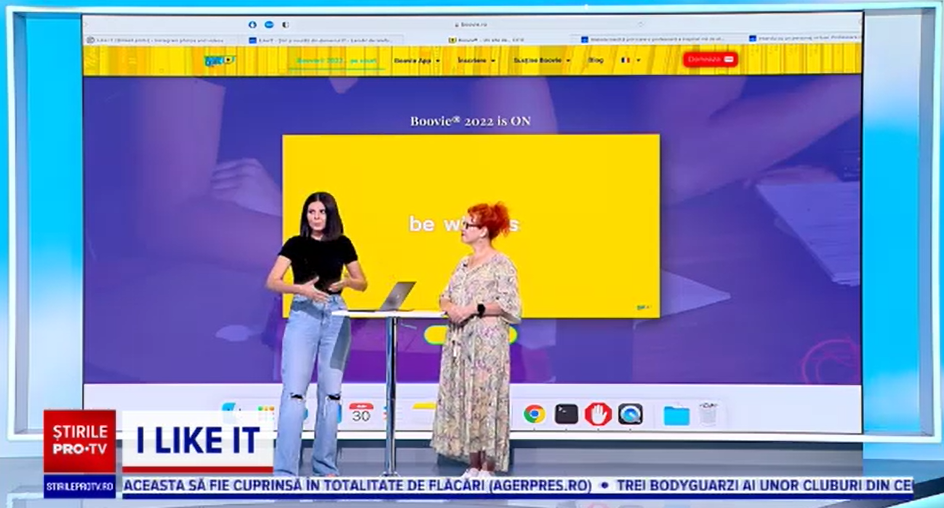Image resolution: width=944 pixels, height=508 pixels.
Task: Open the French flag language selector
Action: click(630, 60)
